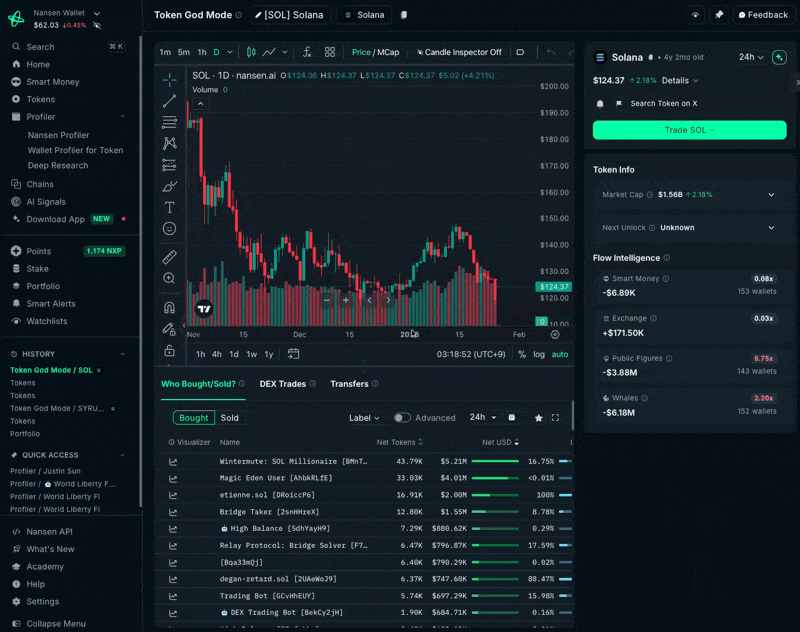This screenshot has width=800, height=632.
Task: Open Smart Money in the sidebar
Action: (53, 82)
